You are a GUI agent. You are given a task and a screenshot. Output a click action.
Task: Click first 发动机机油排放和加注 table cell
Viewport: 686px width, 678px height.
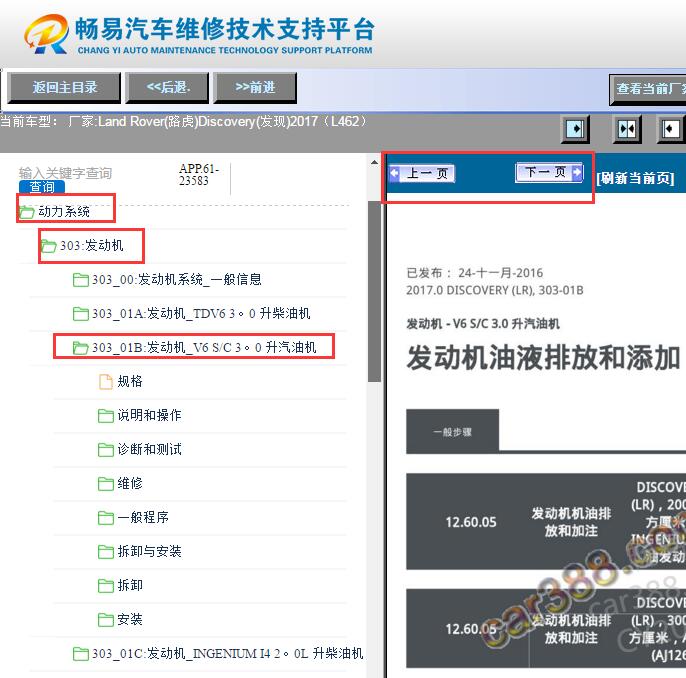tap(571, 522)
